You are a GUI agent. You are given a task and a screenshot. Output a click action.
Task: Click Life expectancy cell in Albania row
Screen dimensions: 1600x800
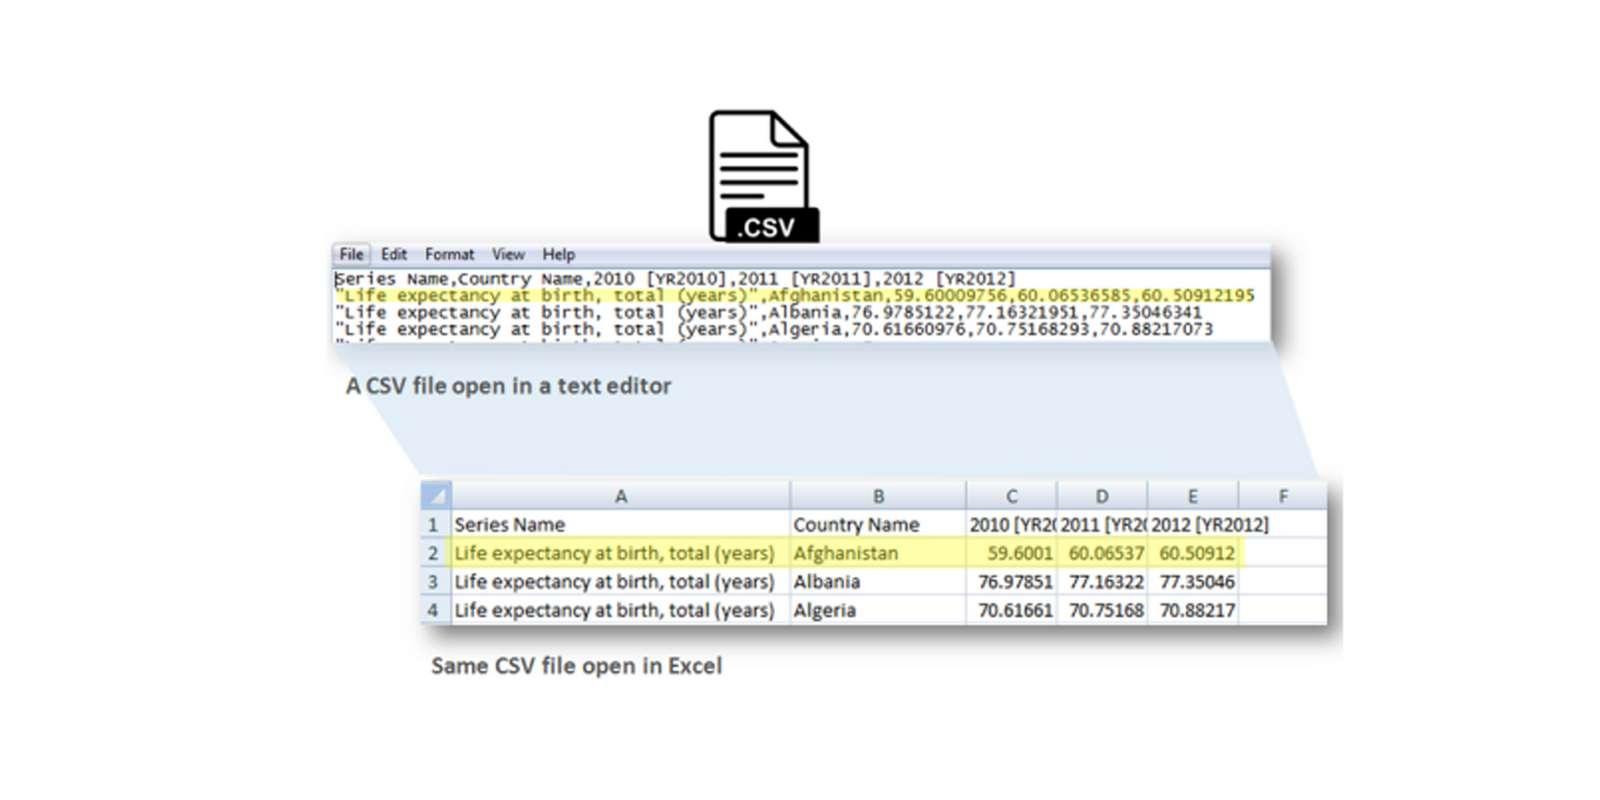(621, 581)
